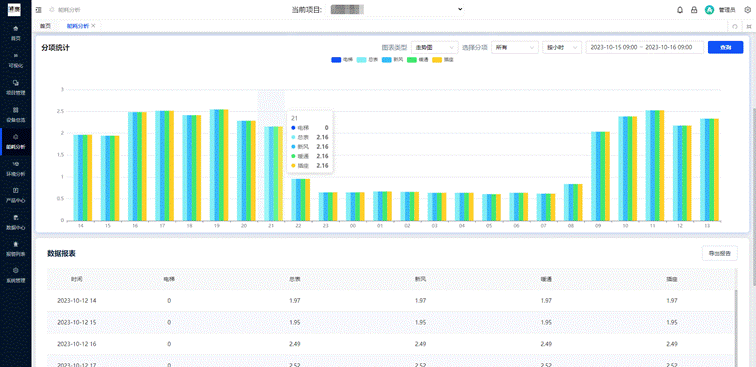The width and height of the screenshot is (756, 367).
Task: Click the bar group for hour 14
Action: click(82, 177)
